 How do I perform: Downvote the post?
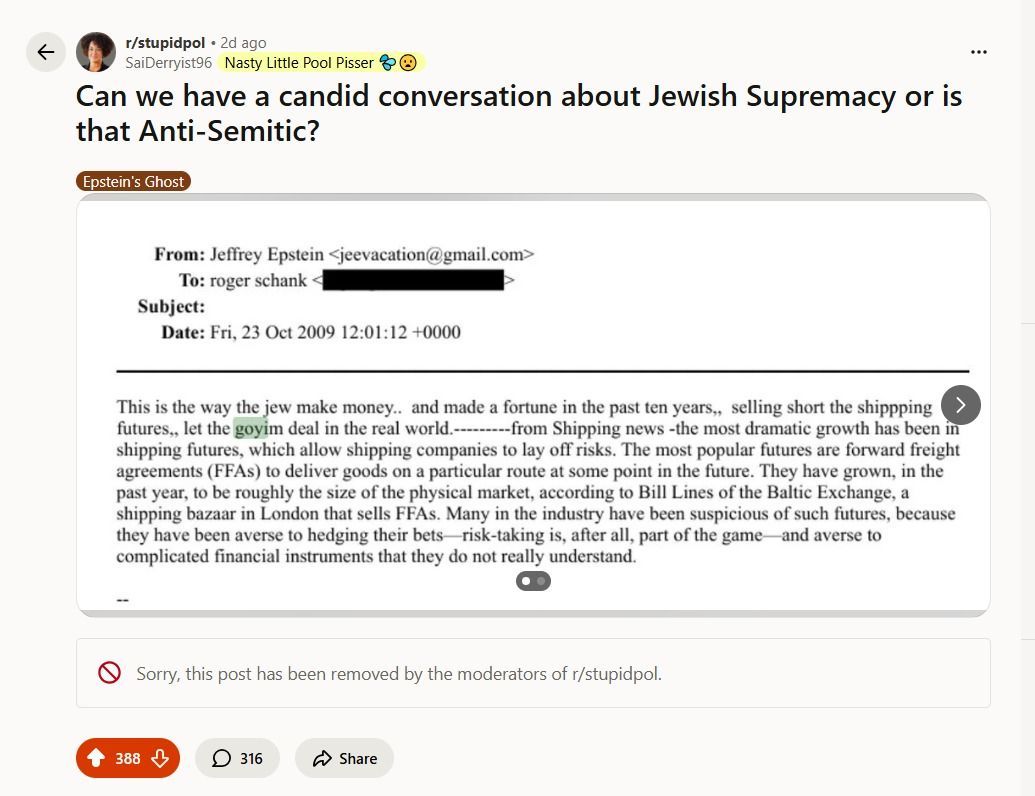click(159, 758)
